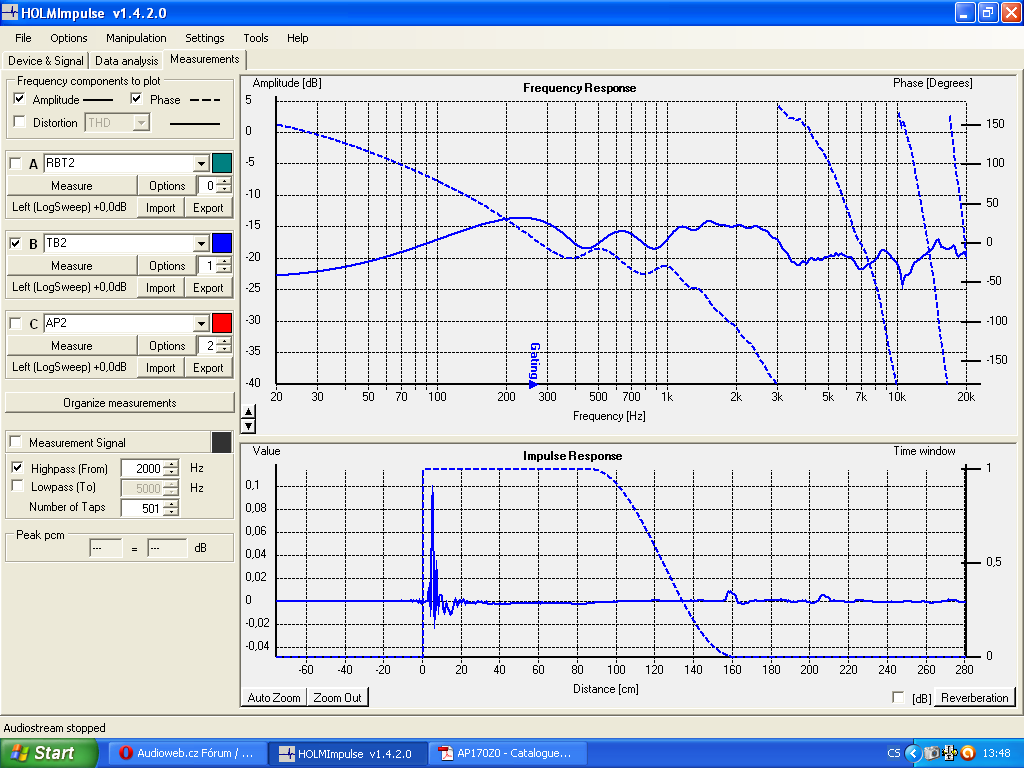Click the Gating marker on the frequency axis
The width and height of the screenshot is (1024, 768).
click(534, 366)
